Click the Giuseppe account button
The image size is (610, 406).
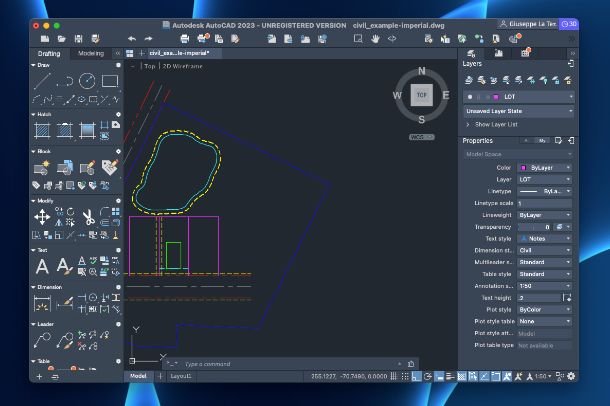click(528, 24)
